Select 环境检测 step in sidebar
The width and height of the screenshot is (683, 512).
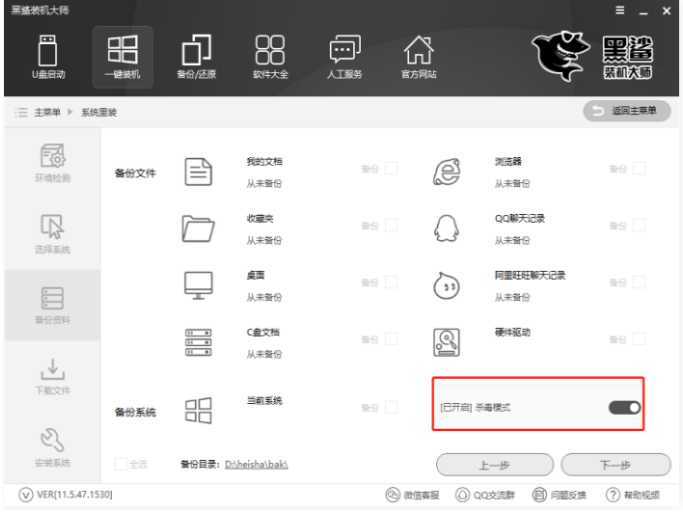pos(52,161)
